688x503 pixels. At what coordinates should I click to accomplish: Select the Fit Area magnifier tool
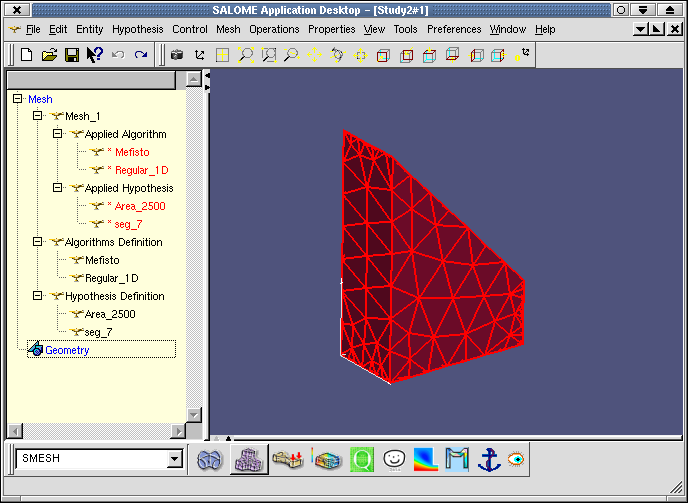[x=246, y=55]
